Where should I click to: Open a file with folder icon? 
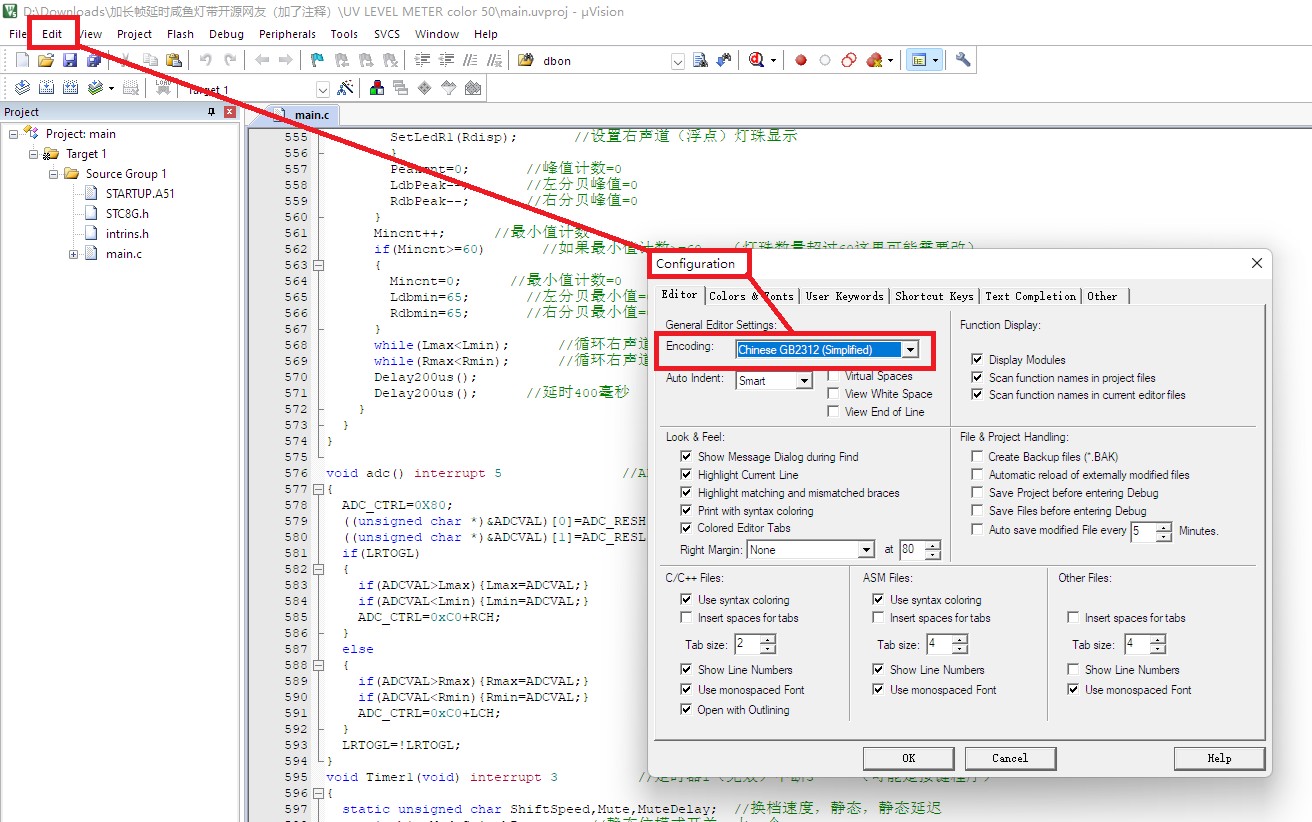(46, 60)
